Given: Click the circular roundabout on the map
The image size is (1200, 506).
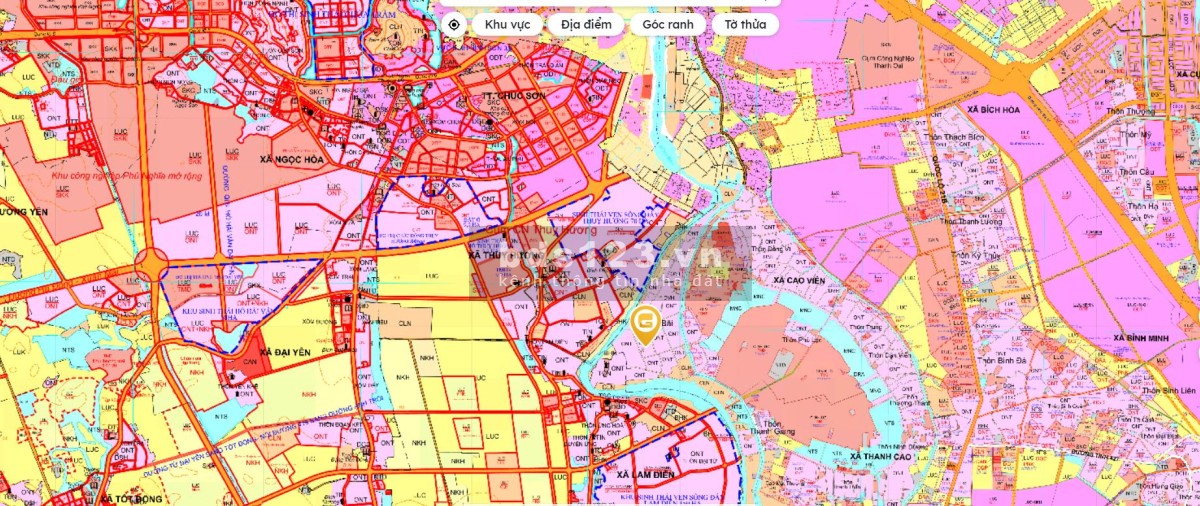Looking at the screenshot, I should (x=152, y=267).
